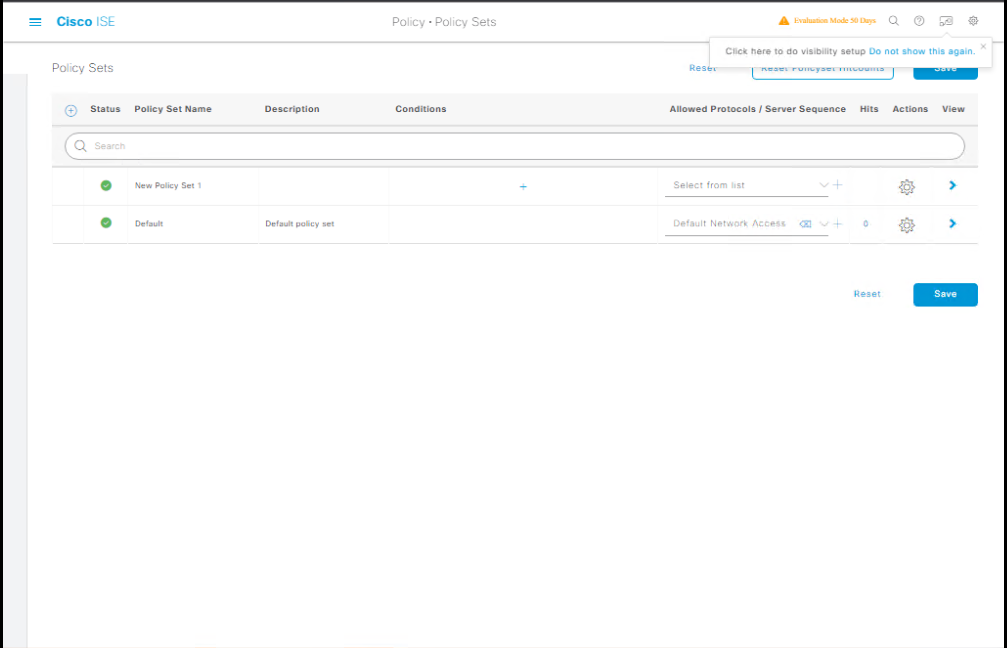Screen dimensions: 1007x648
Task: Add a condition to New Policy Set 1
Action: (x=523, y=187)
